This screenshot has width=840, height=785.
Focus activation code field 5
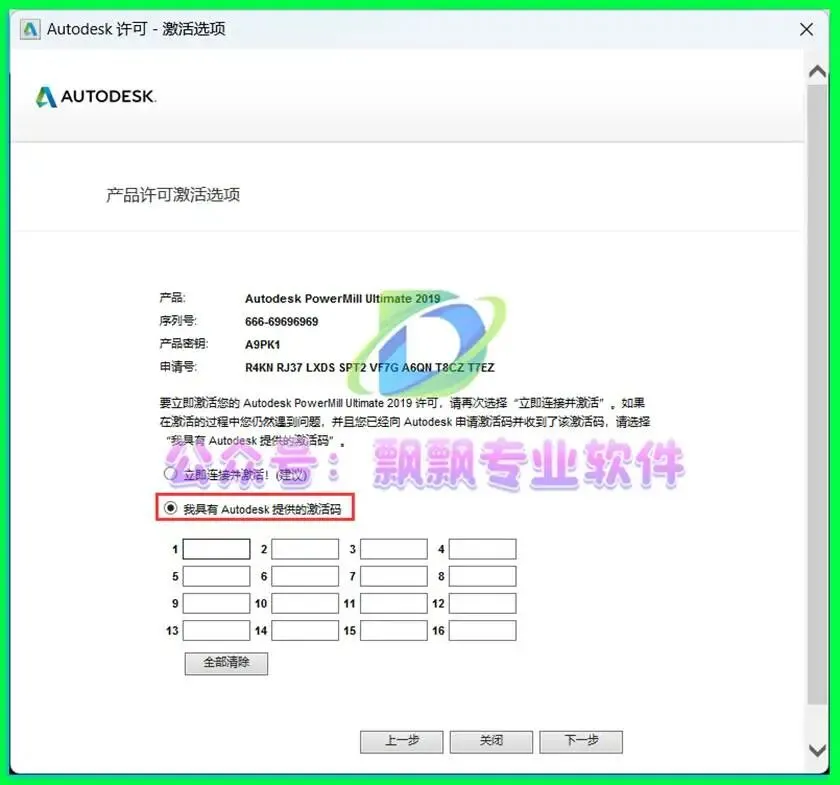216,577
